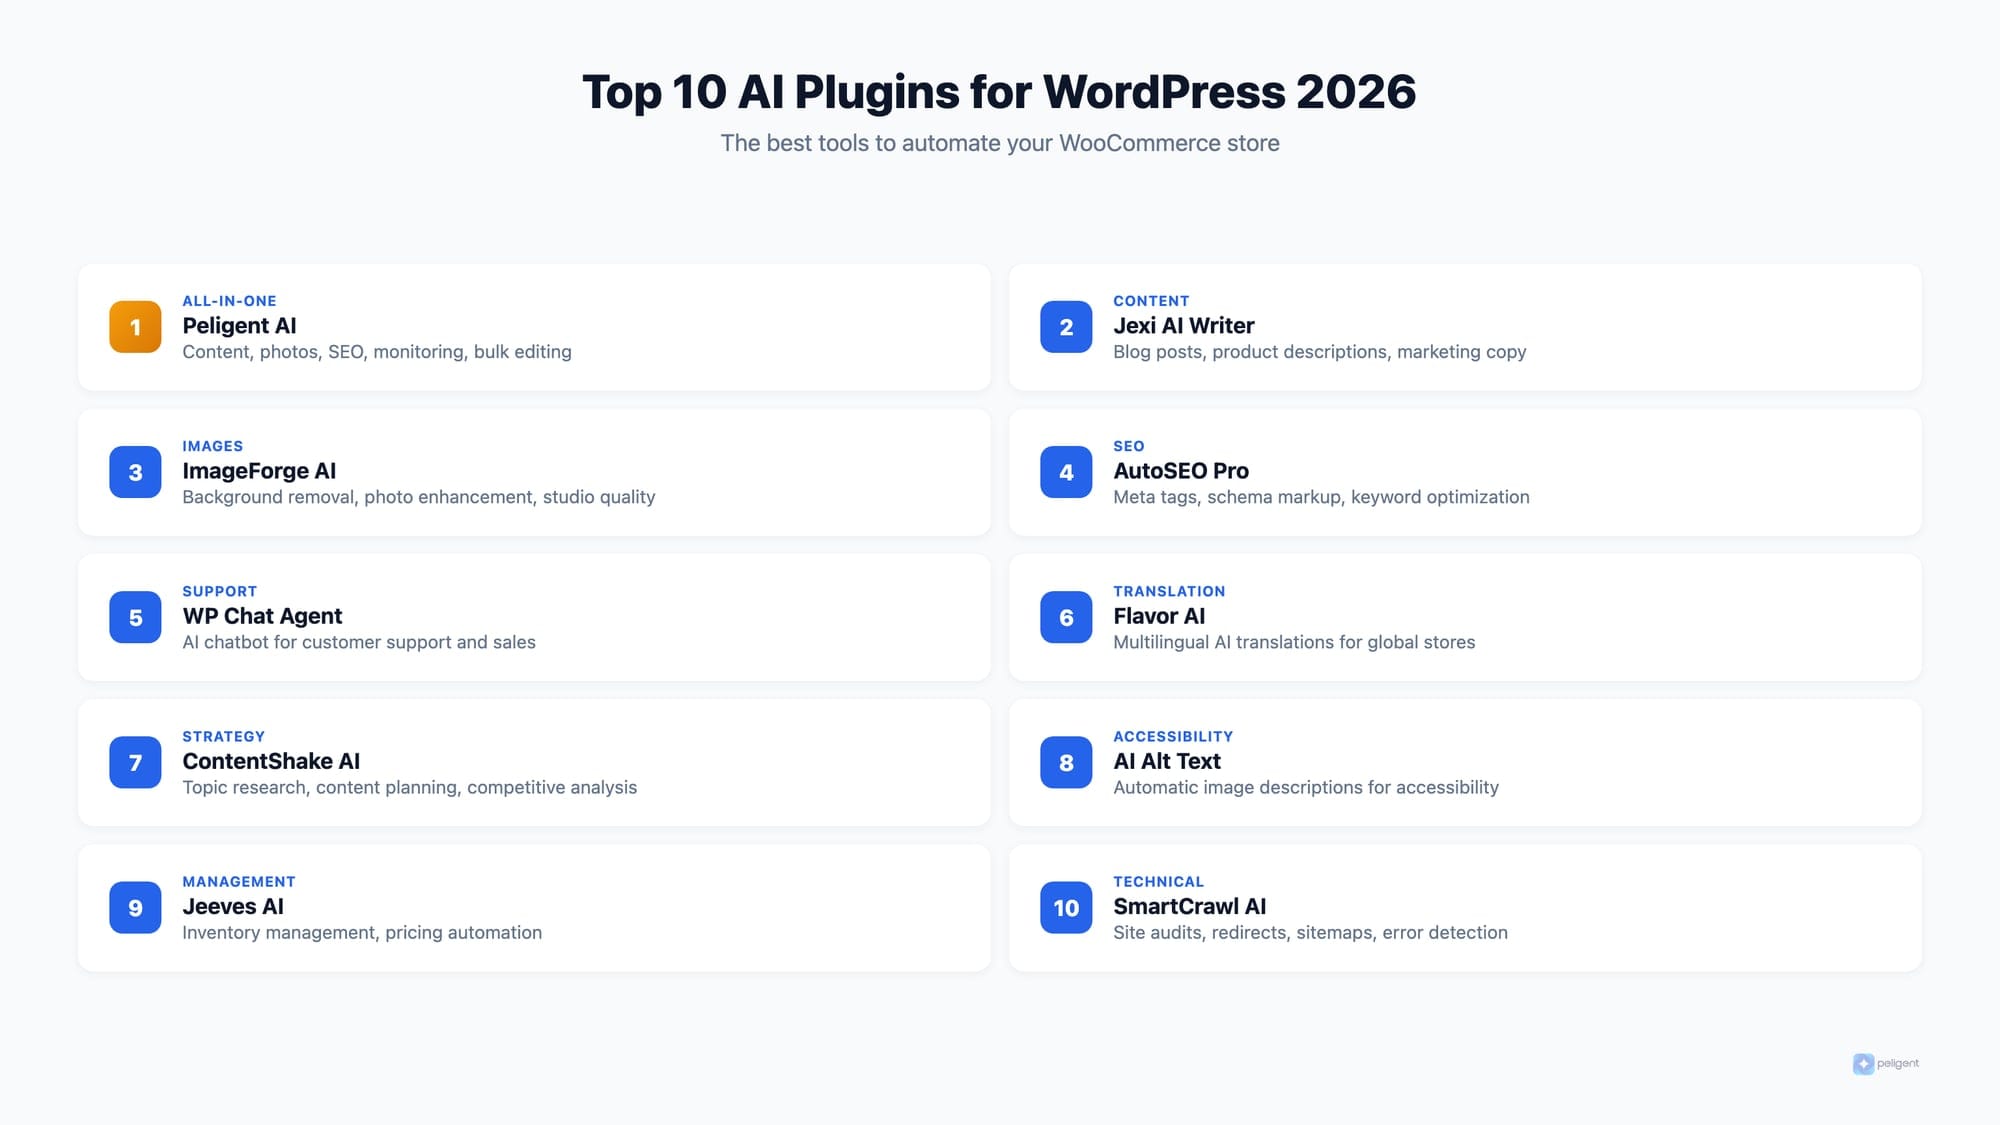Click the blue number 2 badge
2000x1125 pixels.
click(1066, 327)
